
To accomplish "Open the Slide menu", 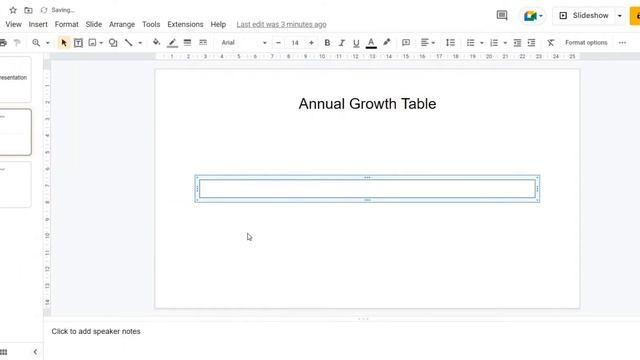I will click(x=93, y=24).
